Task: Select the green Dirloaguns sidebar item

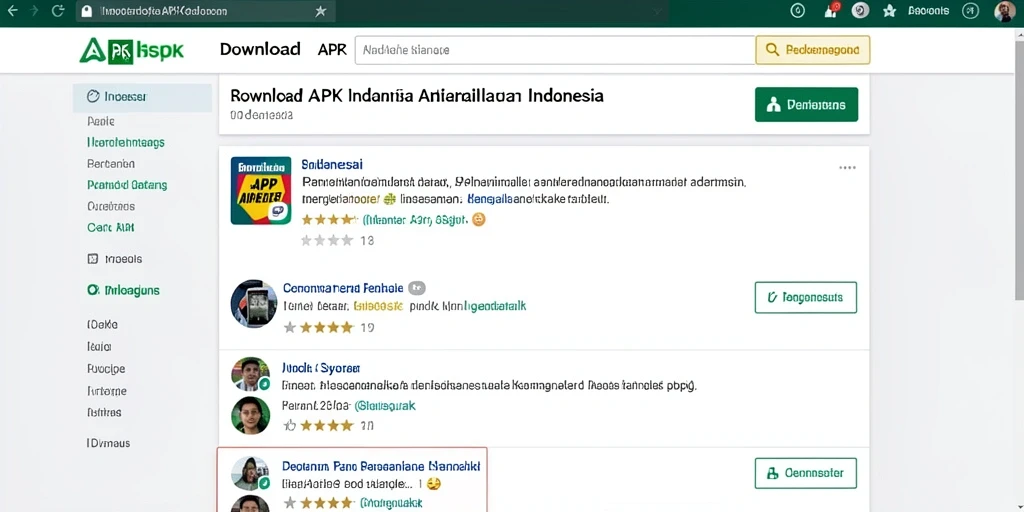Action: pos(123,291)
